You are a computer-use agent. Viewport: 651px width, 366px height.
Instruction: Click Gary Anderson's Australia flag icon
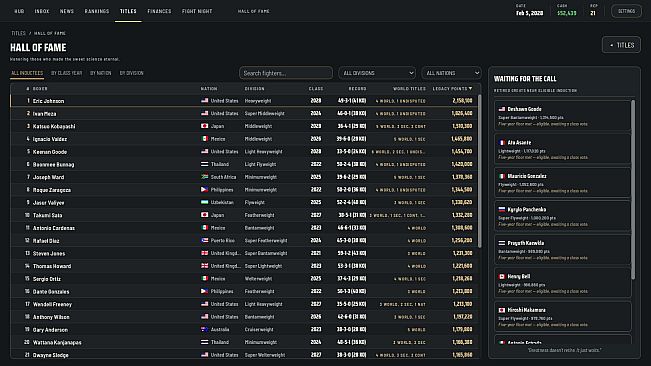(x=205, y=329)
